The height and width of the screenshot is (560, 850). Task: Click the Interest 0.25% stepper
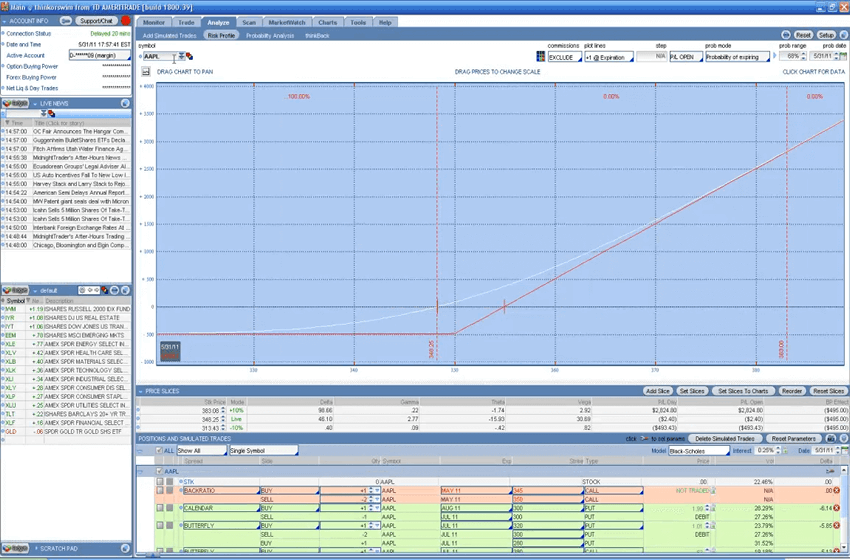pyautogui.click(x=778, y=450)
